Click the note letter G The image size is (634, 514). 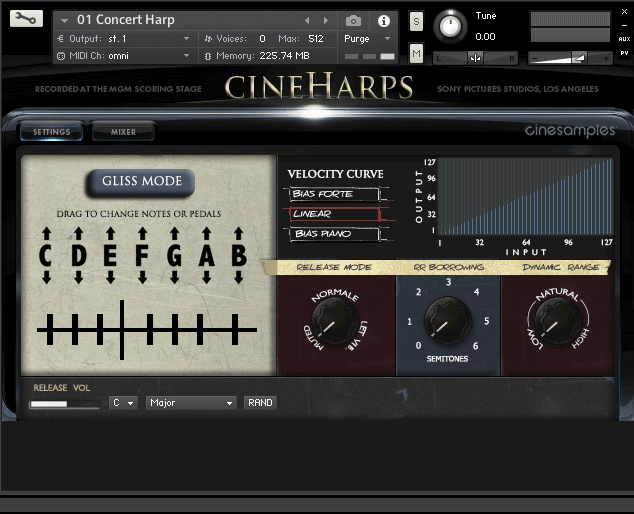(174, 256)
